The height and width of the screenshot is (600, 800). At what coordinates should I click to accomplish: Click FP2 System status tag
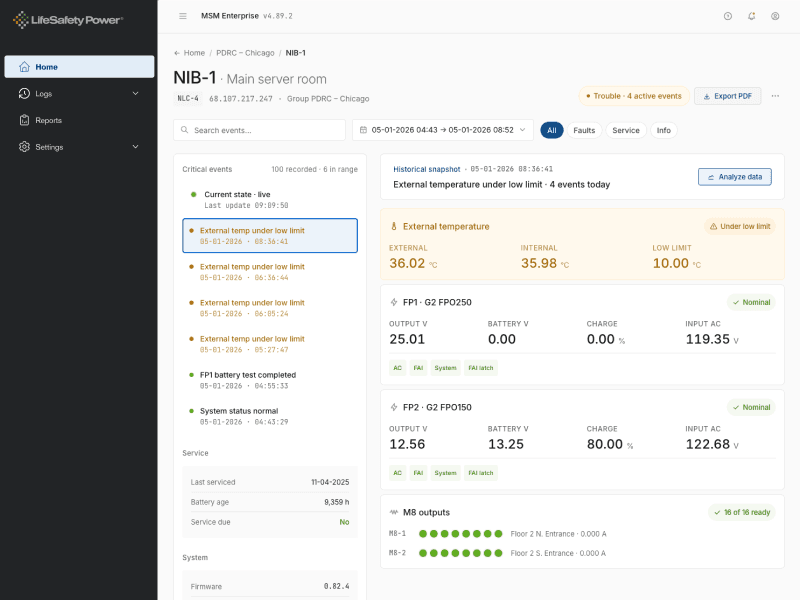pyautogui.click(x=445, y=473)
